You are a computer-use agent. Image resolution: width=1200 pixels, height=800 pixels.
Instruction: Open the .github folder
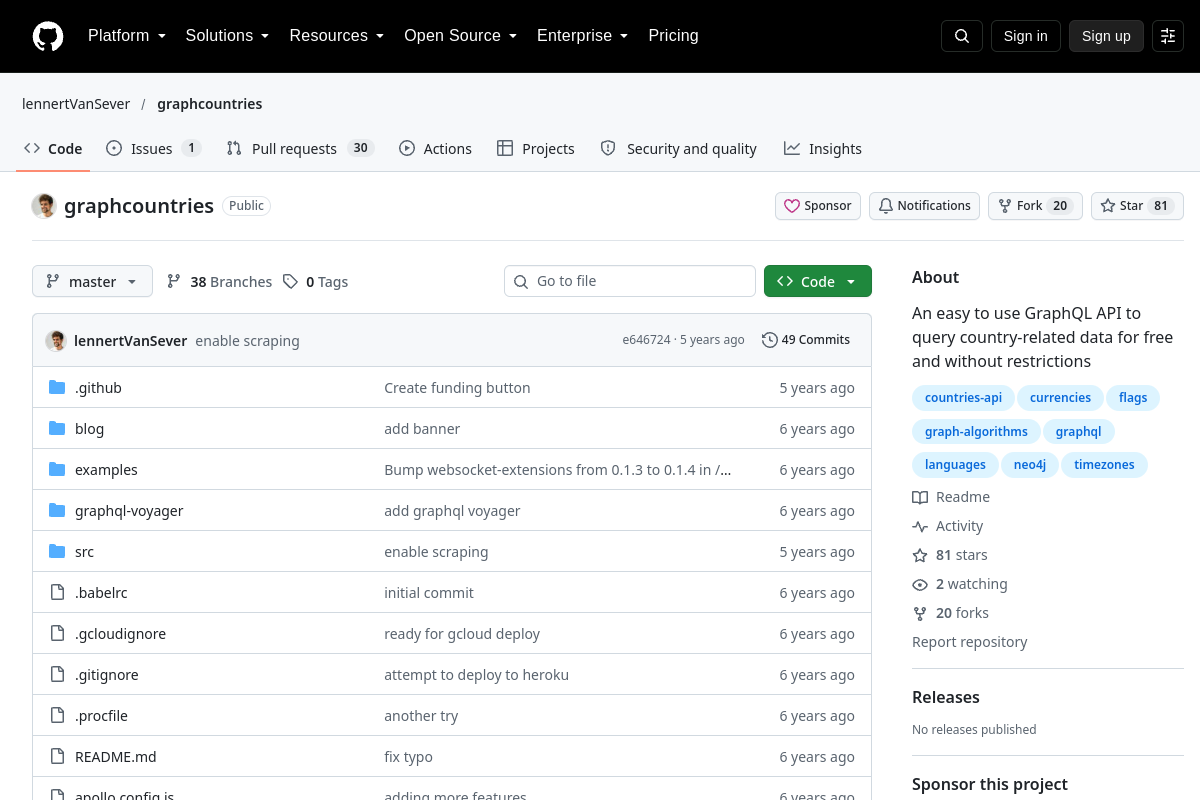tap(98, 388)
